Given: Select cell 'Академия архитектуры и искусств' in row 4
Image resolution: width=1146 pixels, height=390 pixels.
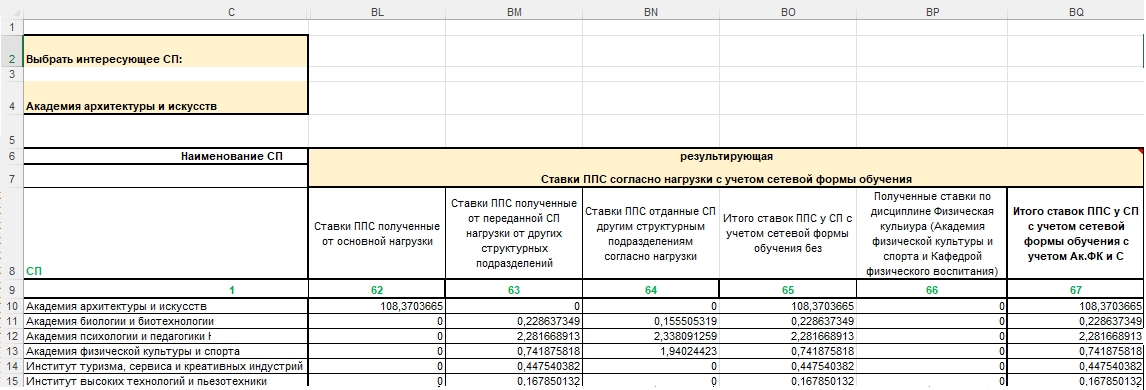Looking at the screenshot, I should point(166,98).
